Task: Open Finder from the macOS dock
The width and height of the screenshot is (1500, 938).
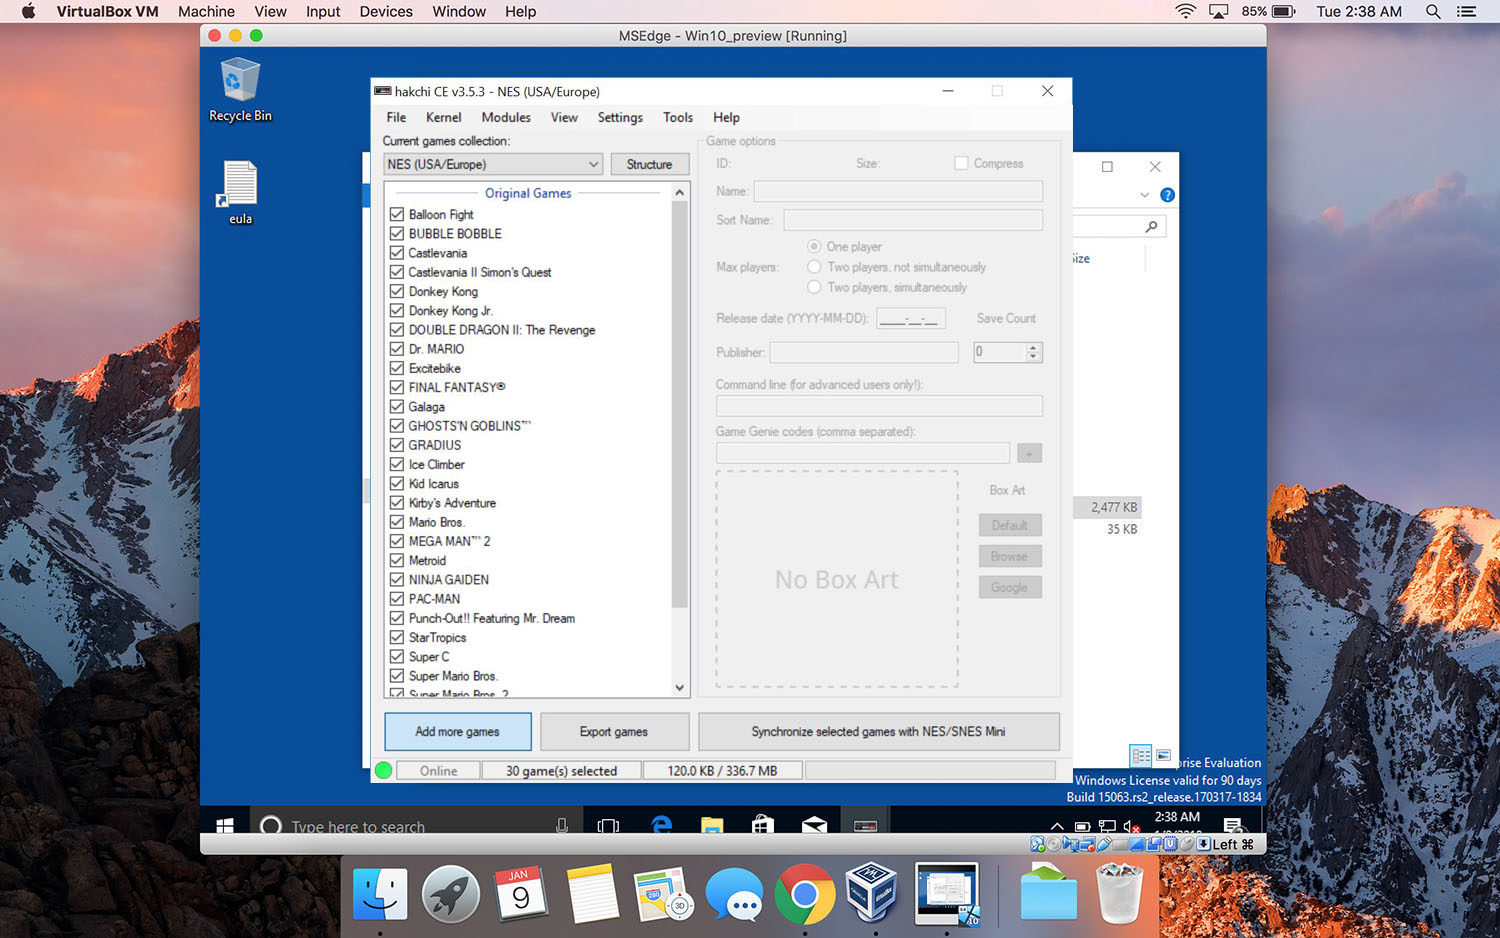Action: pos(380,893)
